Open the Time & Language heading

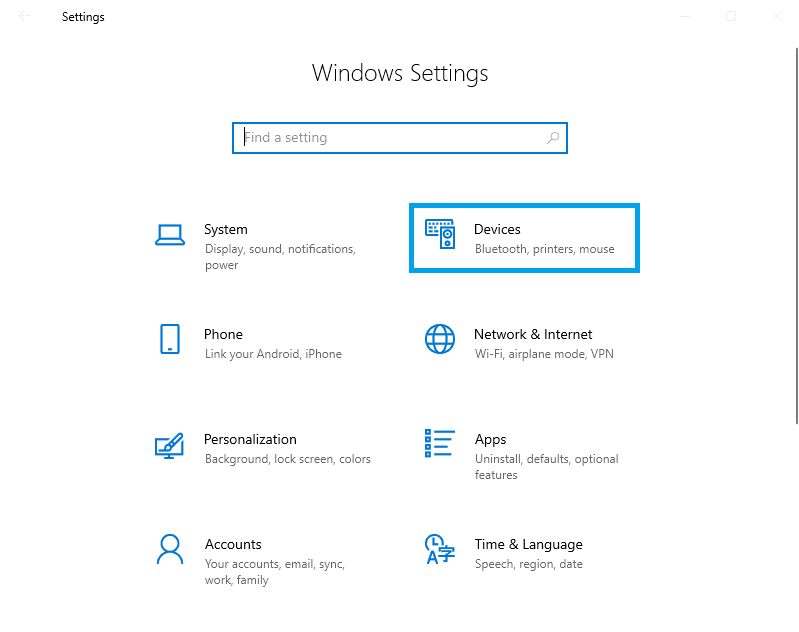(x=528, y=544)
